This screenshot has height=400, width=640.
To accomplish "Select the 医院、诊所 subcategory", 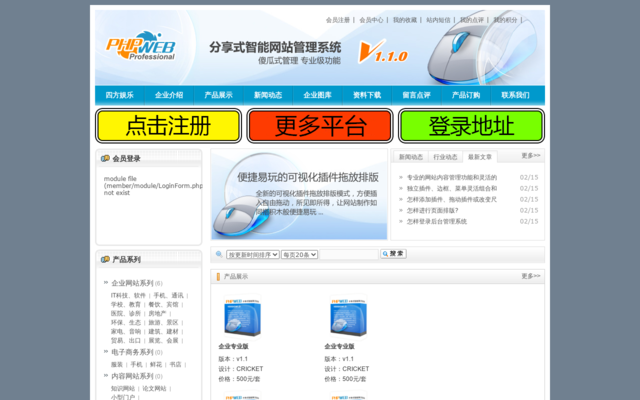I will point(126,313).
